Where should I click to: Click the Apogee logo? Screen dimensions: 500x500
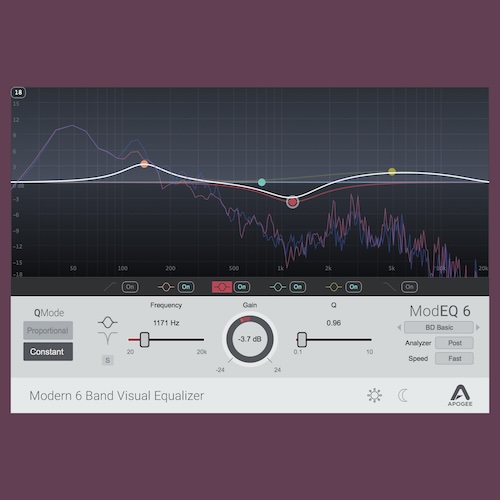point(460,395)
